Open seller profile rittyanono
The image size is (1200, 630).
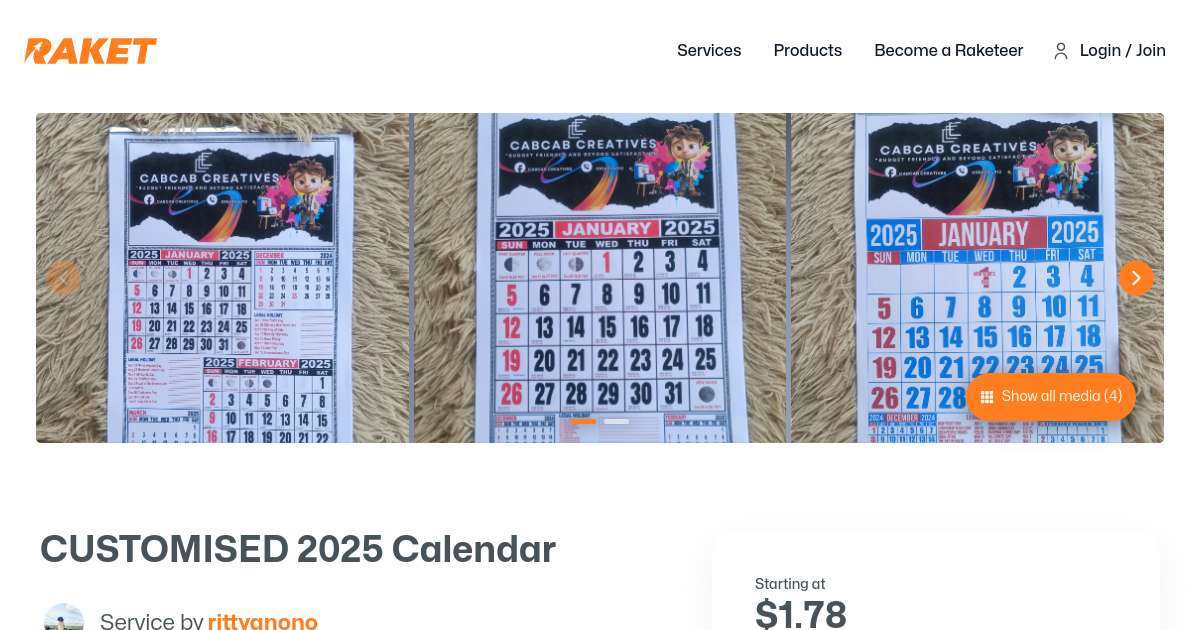click(x=263, y=622)
